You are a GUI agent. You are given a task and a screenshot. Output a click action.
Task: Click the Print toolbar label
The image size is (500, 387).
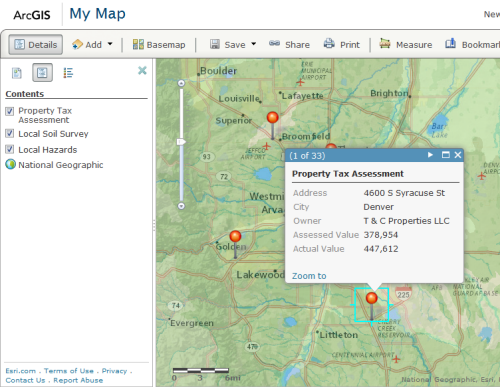(350, 45)
